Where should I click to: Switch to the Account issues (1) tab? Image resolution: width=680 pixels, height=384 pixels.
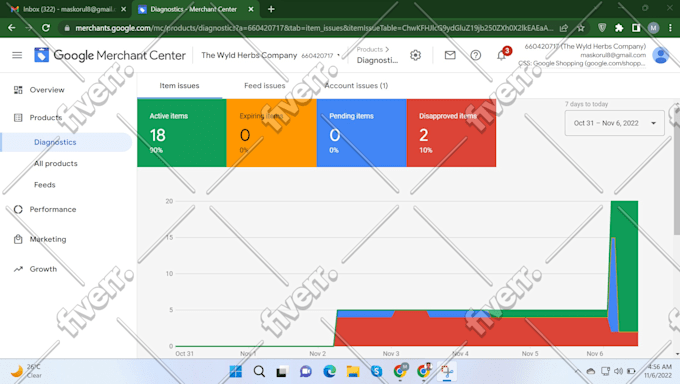point(356,86)
